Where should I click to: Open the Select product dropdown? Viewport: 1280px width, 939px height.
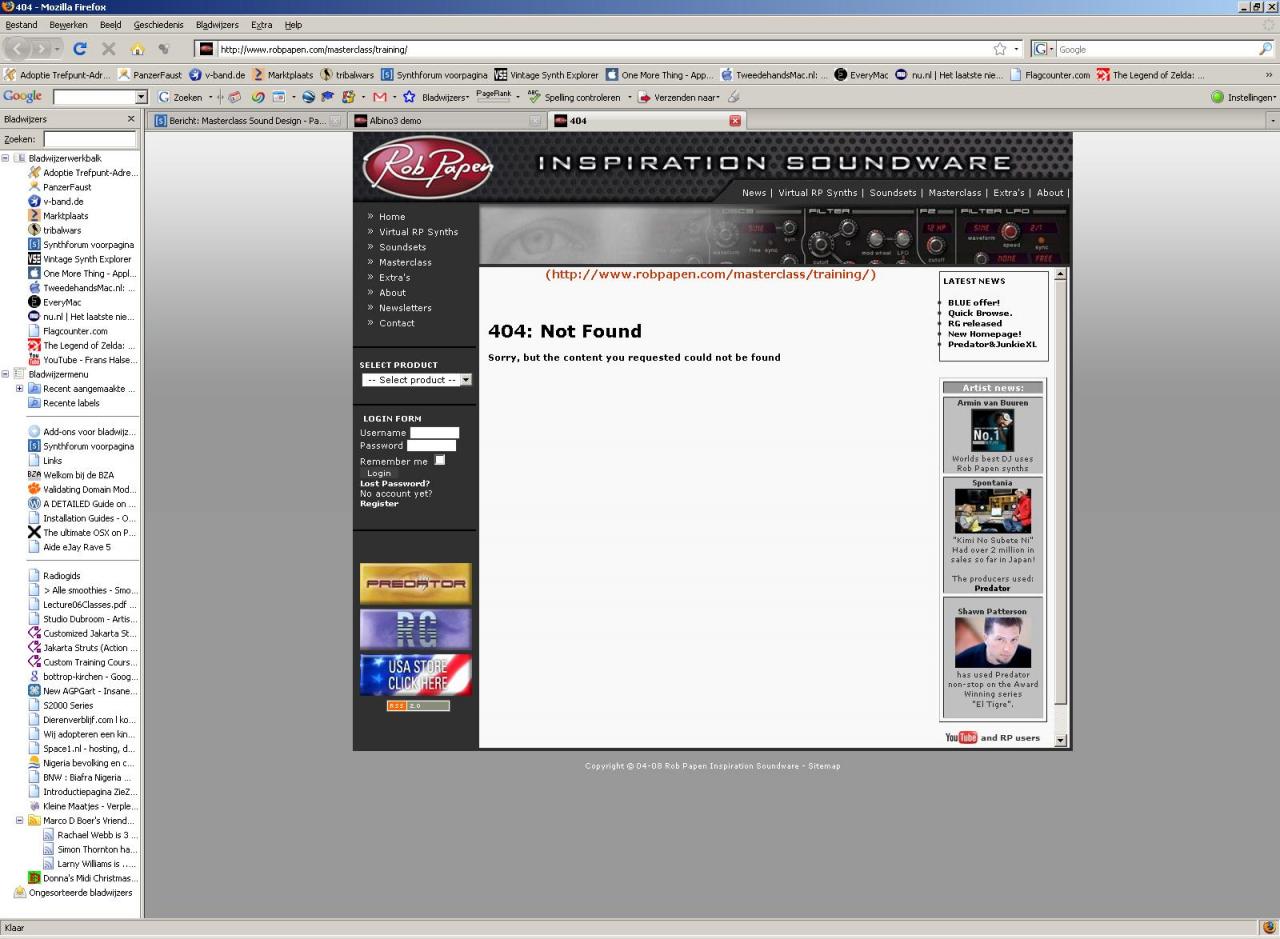coord(416,380)
